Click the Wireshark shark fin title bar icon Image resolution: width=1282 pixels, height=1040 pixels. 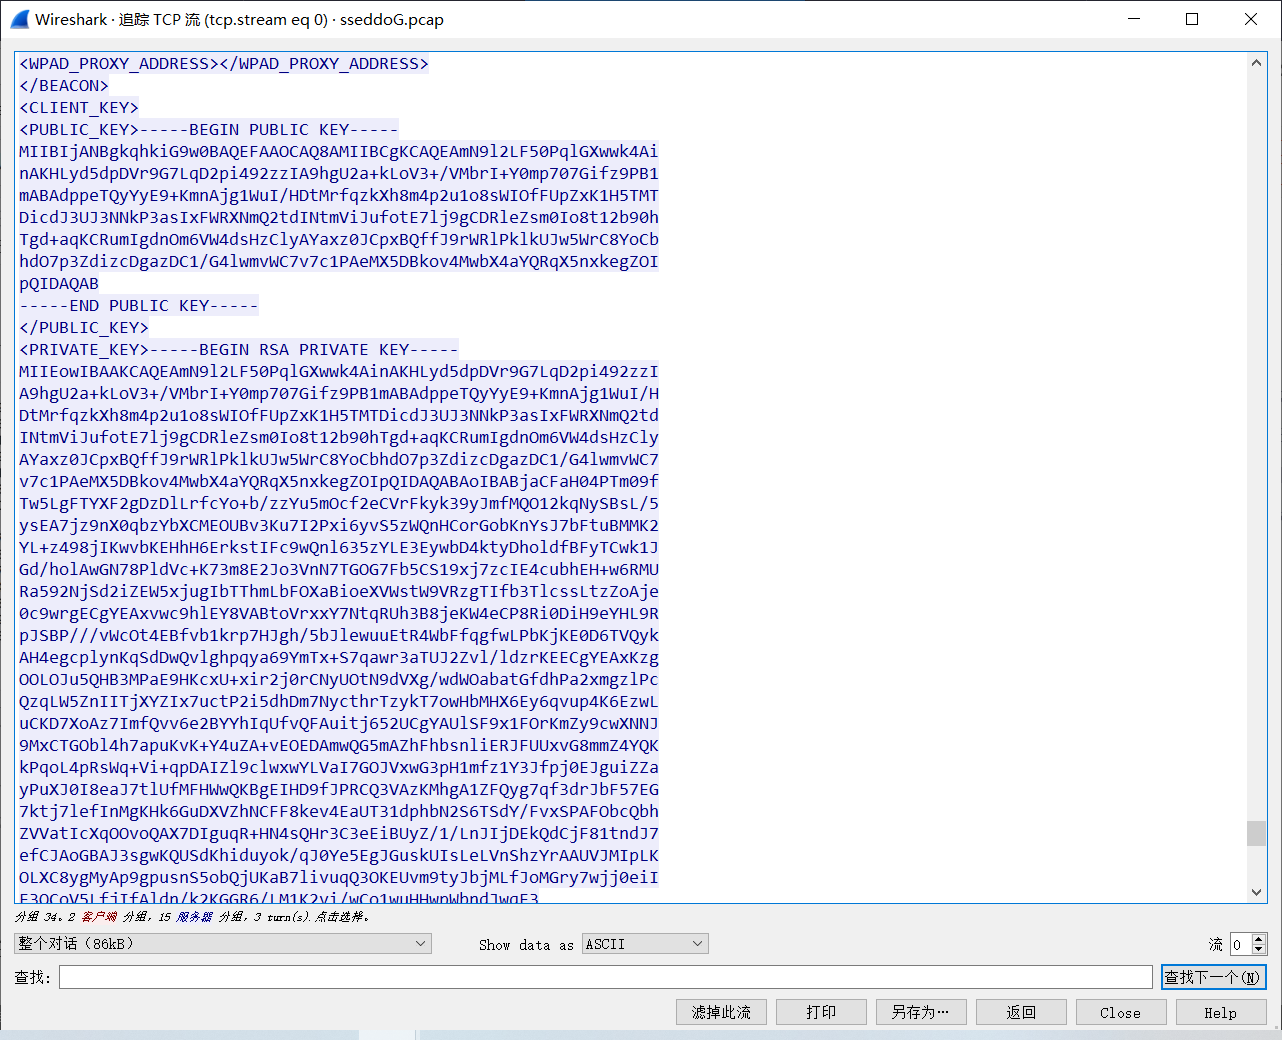18,19
